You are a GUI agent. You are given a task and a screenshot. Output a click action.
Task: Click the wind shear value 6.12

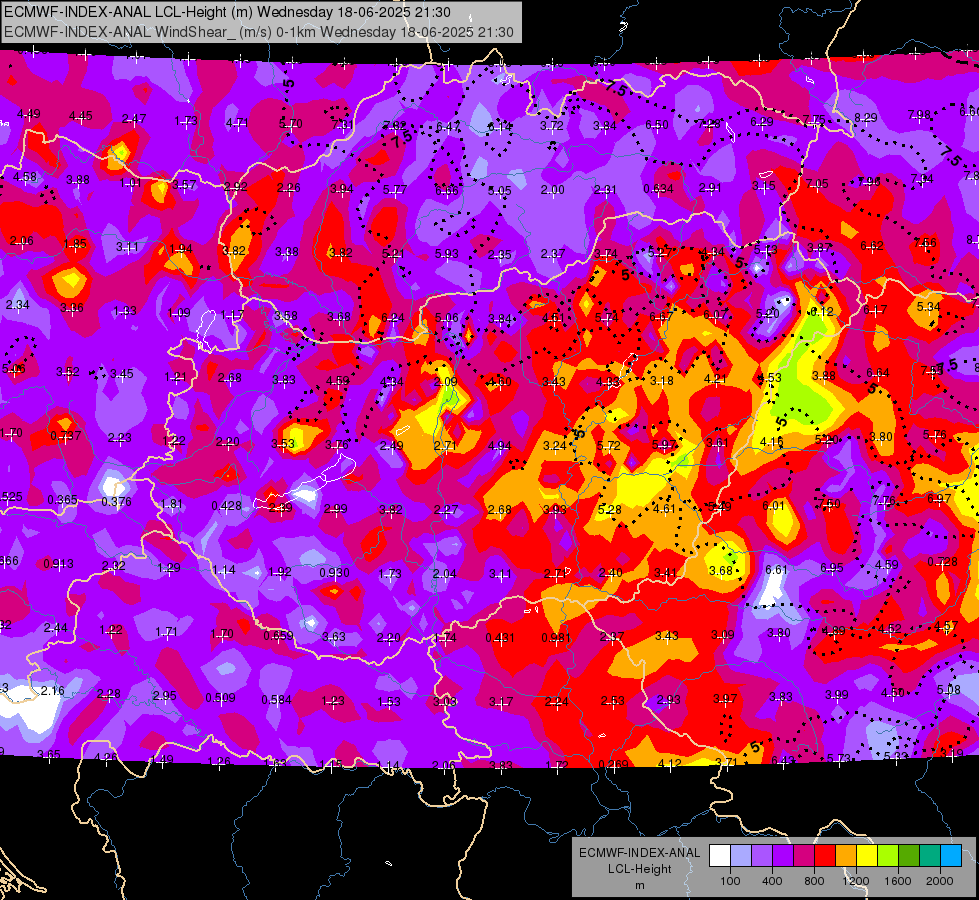click(x=822, y=312)
